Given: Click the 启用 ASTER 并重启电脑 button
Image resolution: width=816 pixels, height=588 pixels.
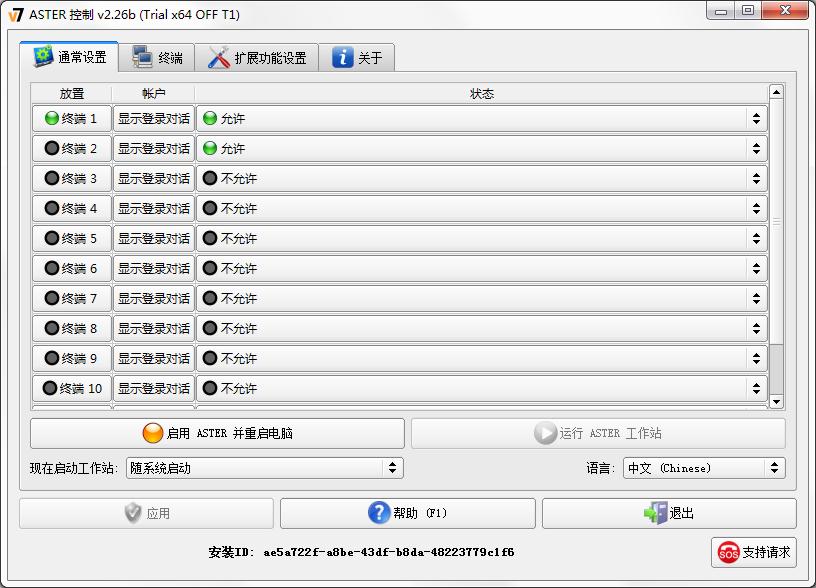Looking at the screenshot, I should tap(218, 433).
